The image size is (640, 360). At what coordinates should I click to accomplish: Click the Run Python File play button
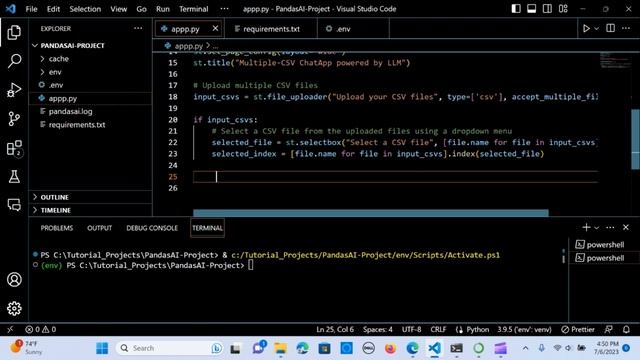[586, 29]
